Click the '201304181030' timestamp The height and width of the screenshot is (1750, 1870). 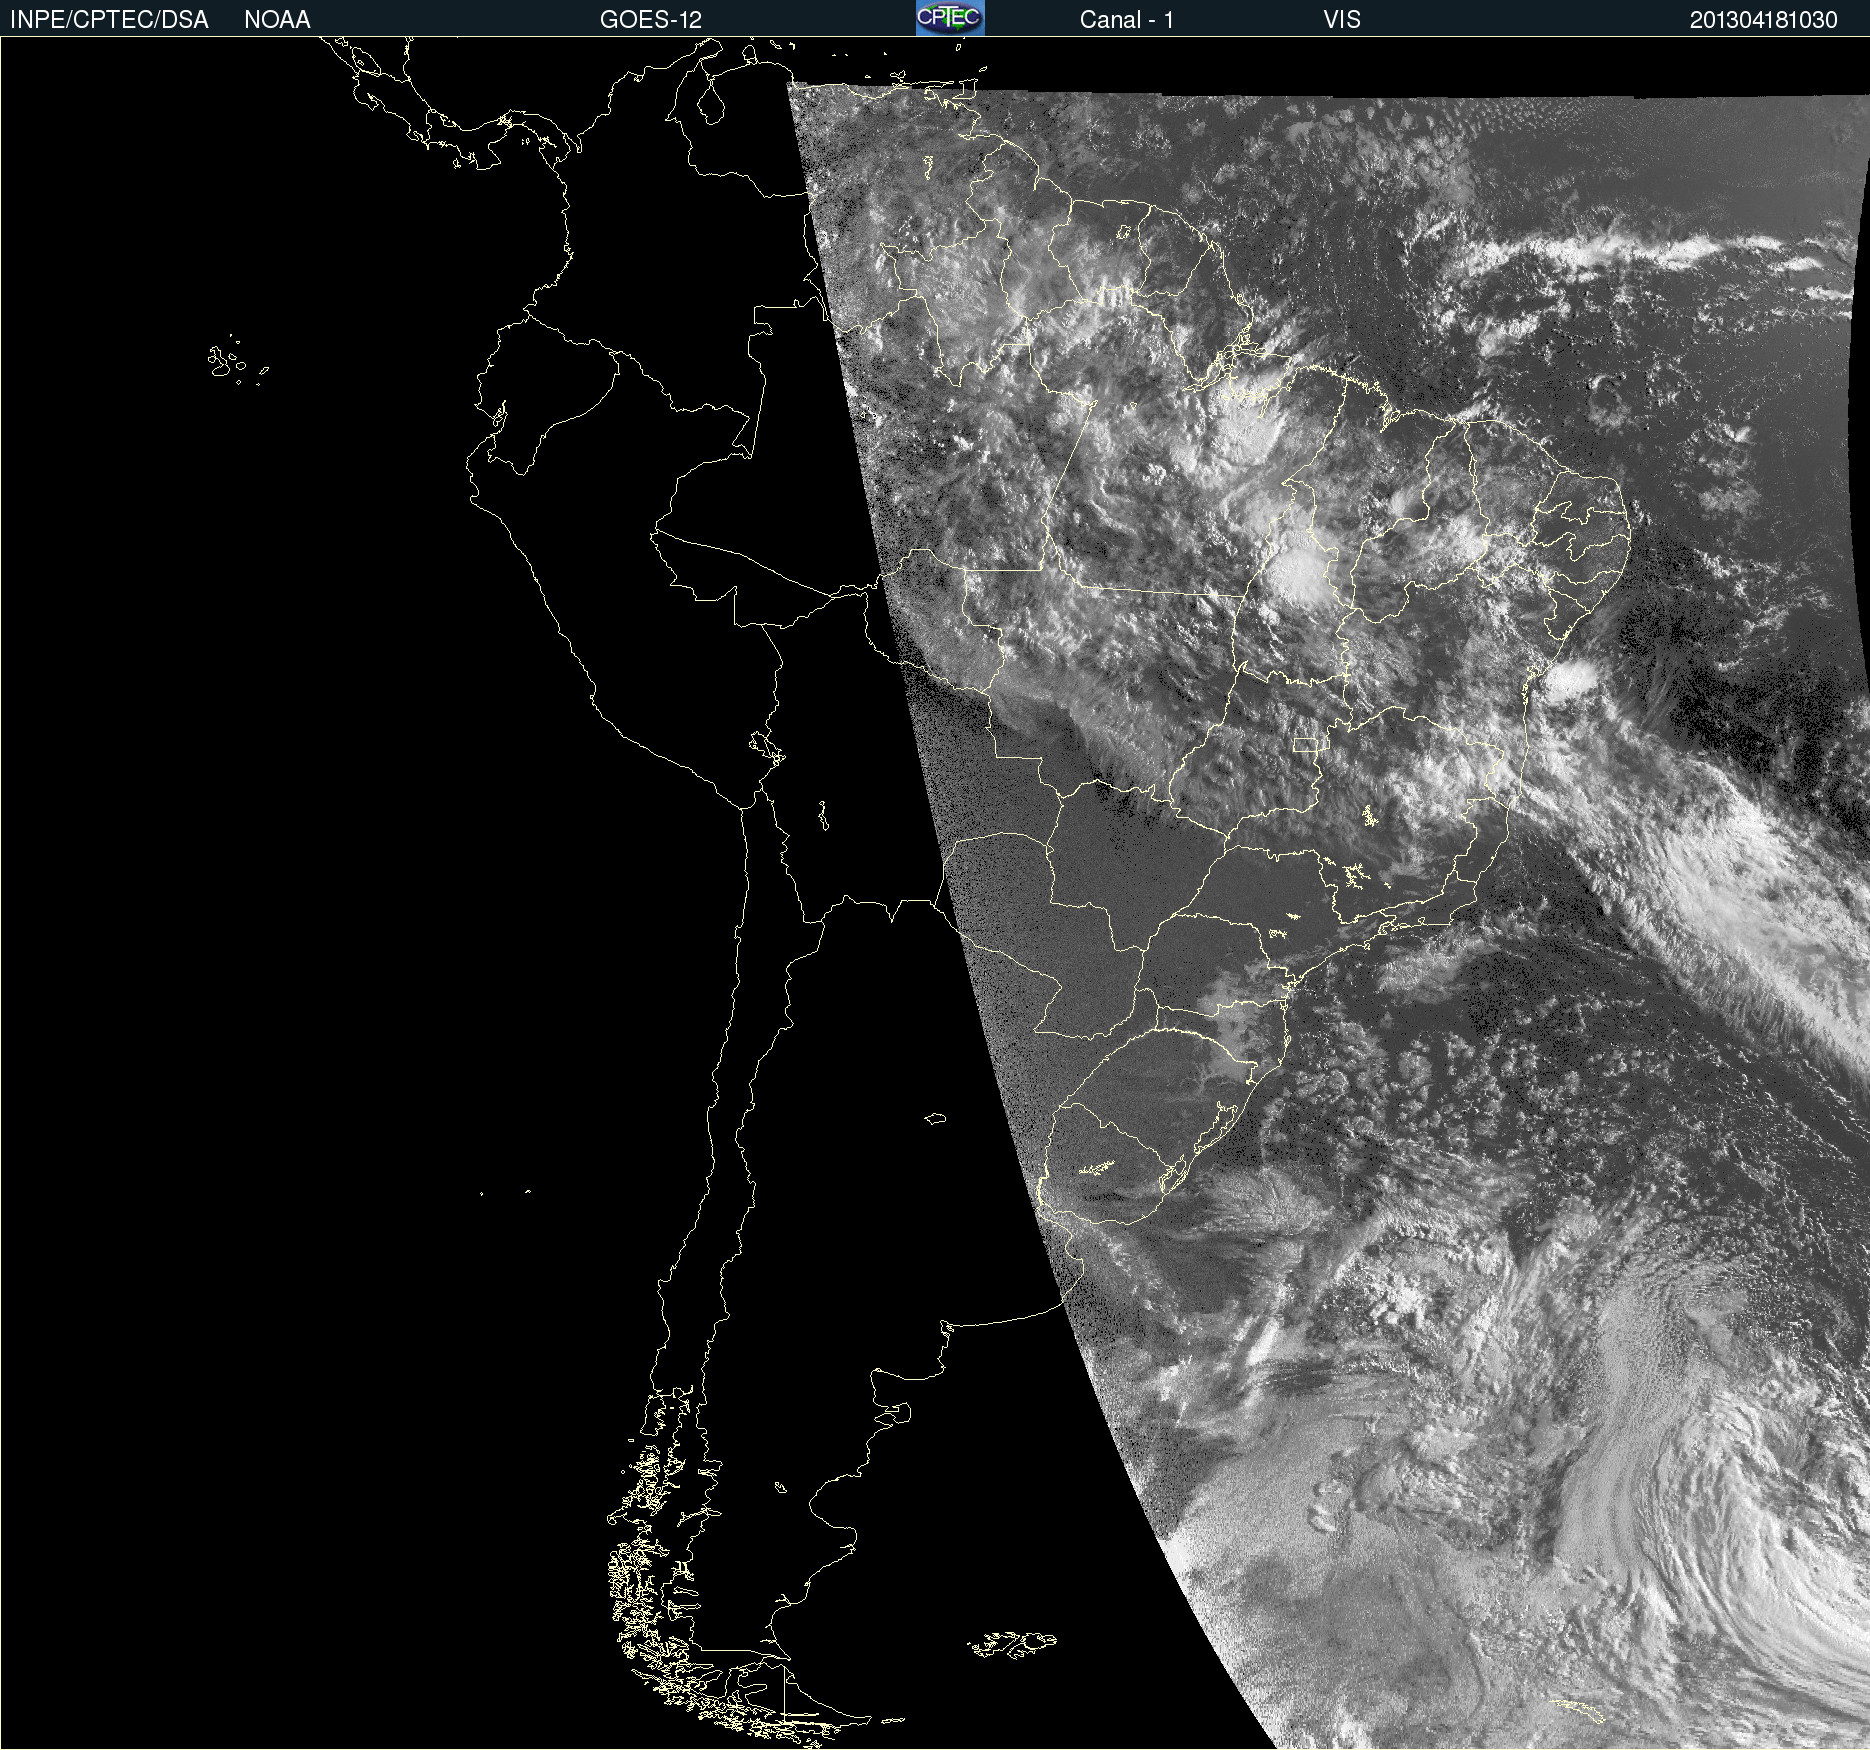1764,20
